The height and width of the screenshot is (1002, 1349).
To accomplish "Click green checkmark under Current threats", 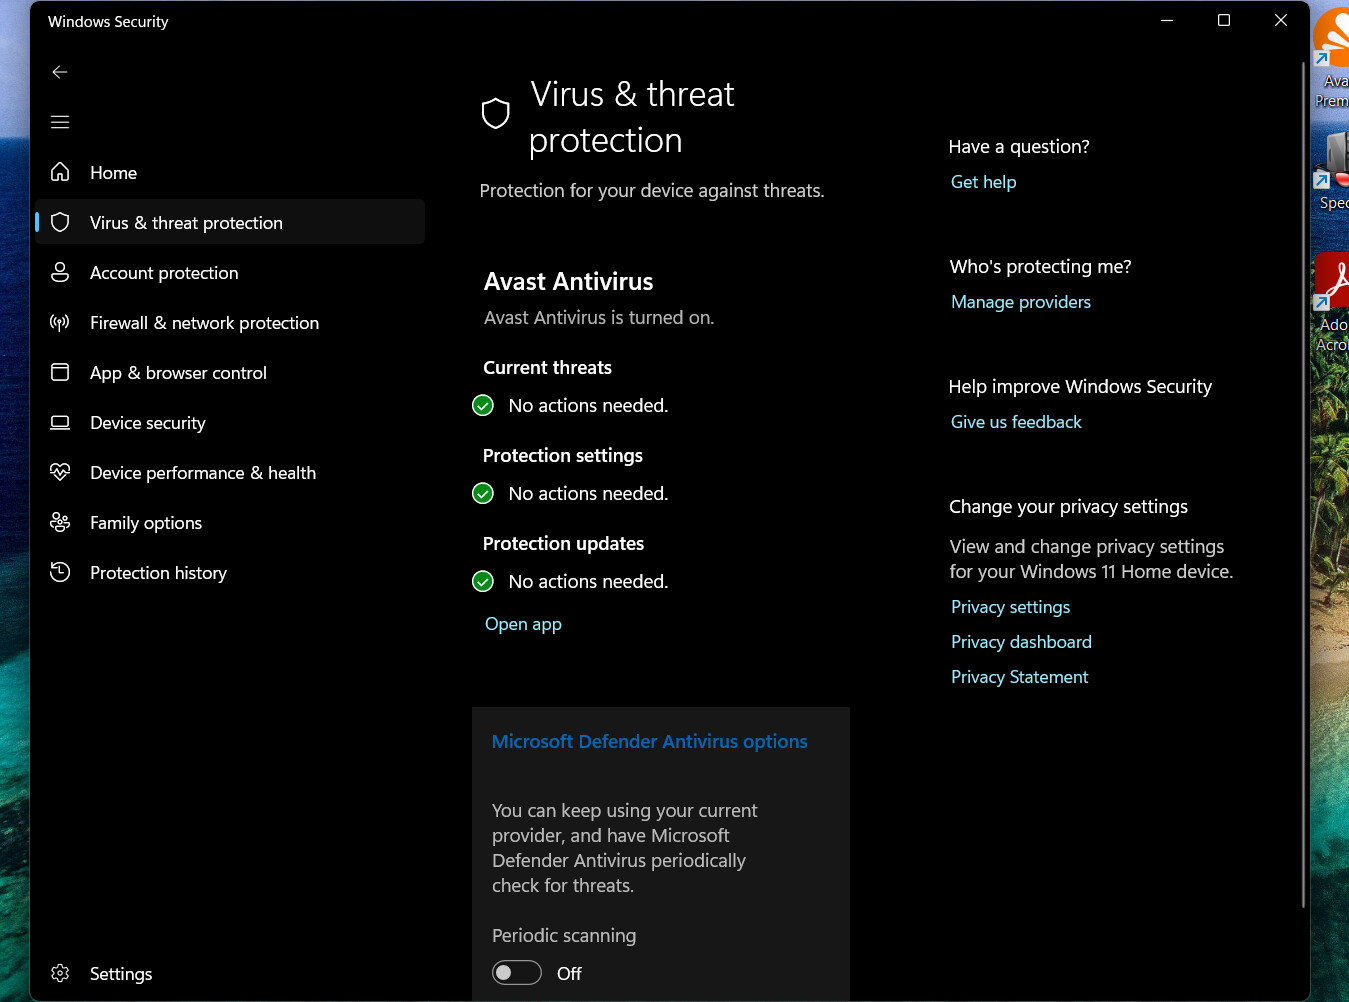I will coord(483,405).
